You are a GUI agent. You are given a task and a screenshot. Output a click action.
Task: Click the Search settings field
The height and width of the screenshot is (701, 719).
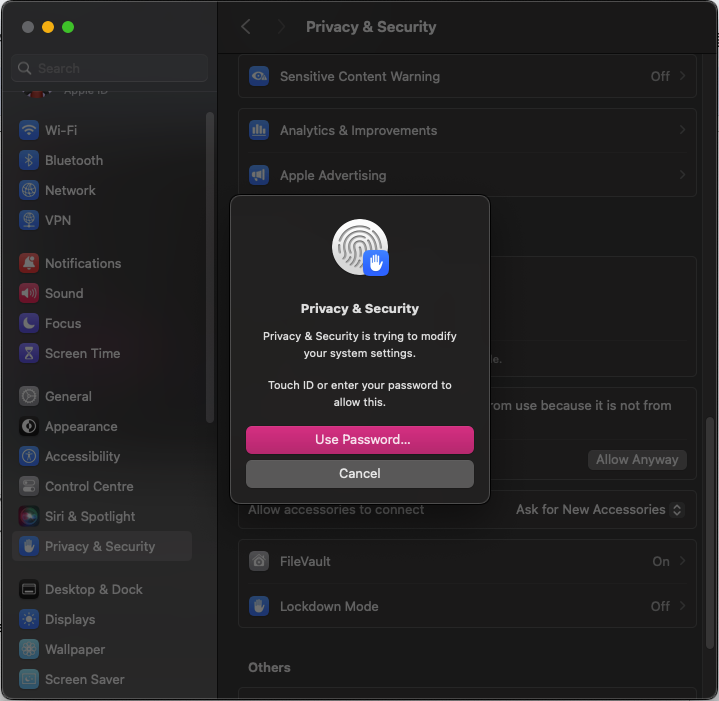pyautogui.click(x=110, y=68)
